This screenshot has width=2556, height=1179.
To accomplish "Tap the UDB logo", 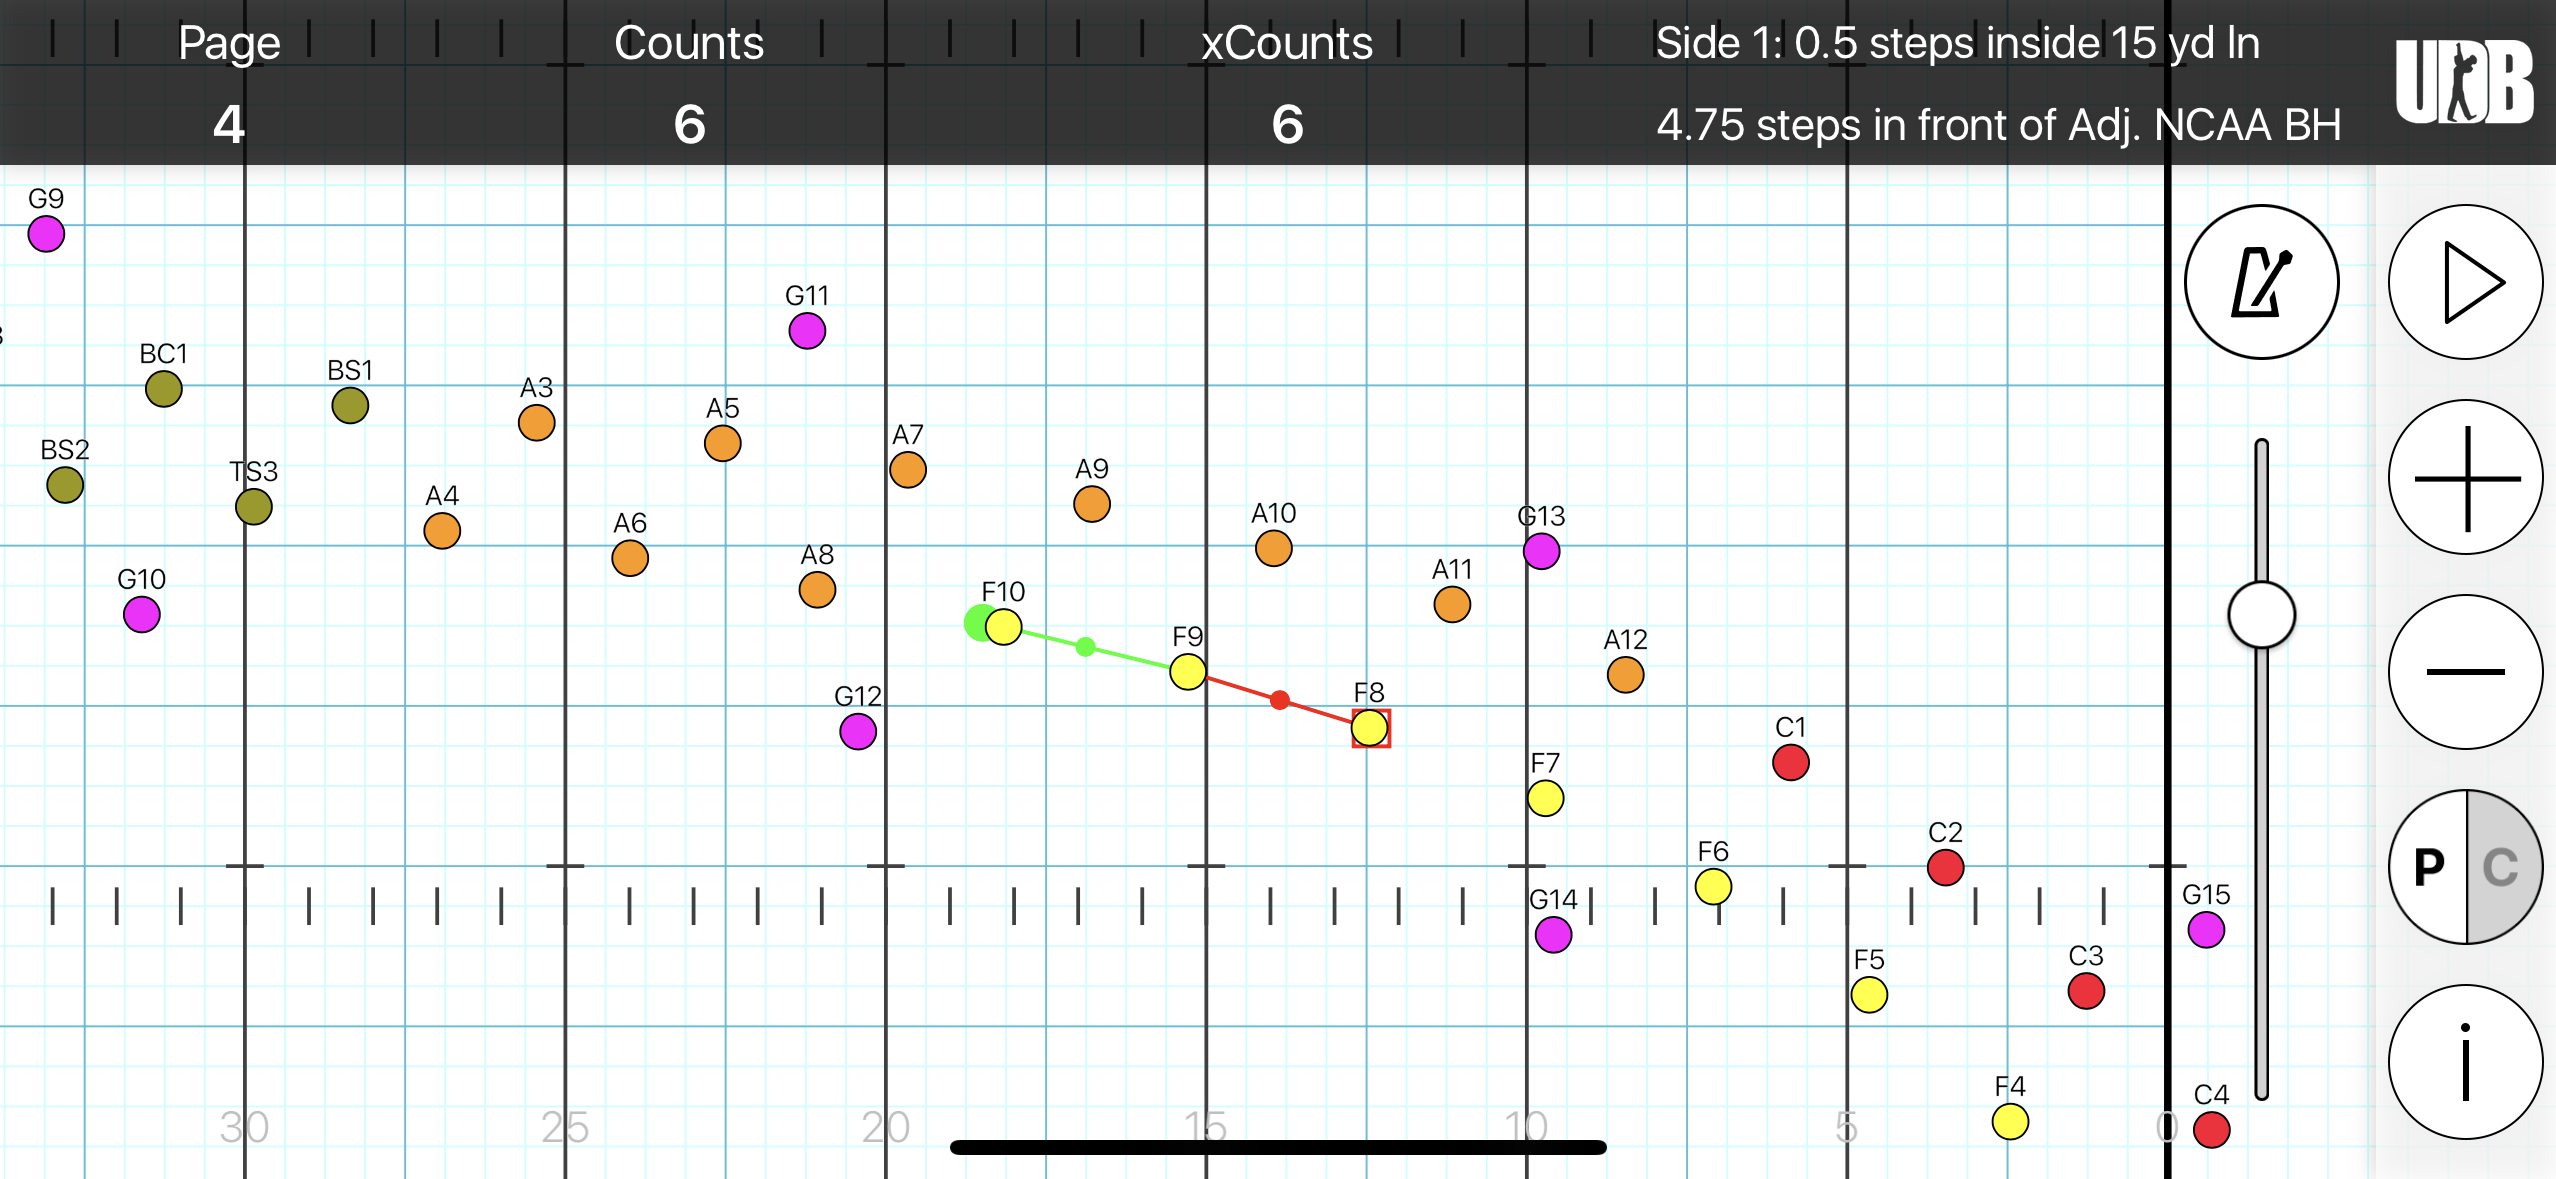I will click(2464, 82).
